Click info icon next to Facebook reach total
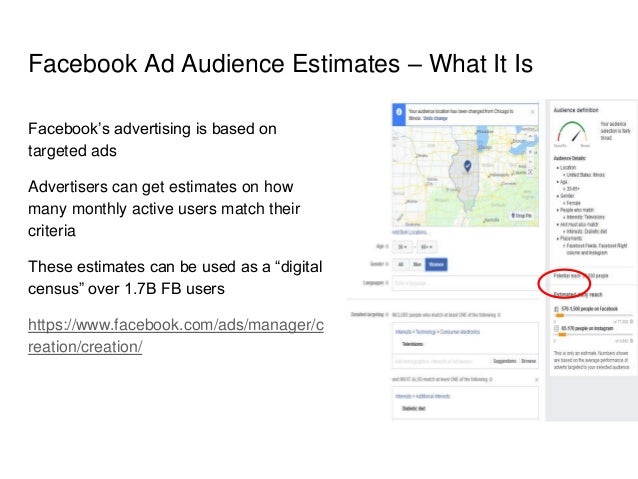The height and width of the screenshot is (479, 638). click(631, 322)
